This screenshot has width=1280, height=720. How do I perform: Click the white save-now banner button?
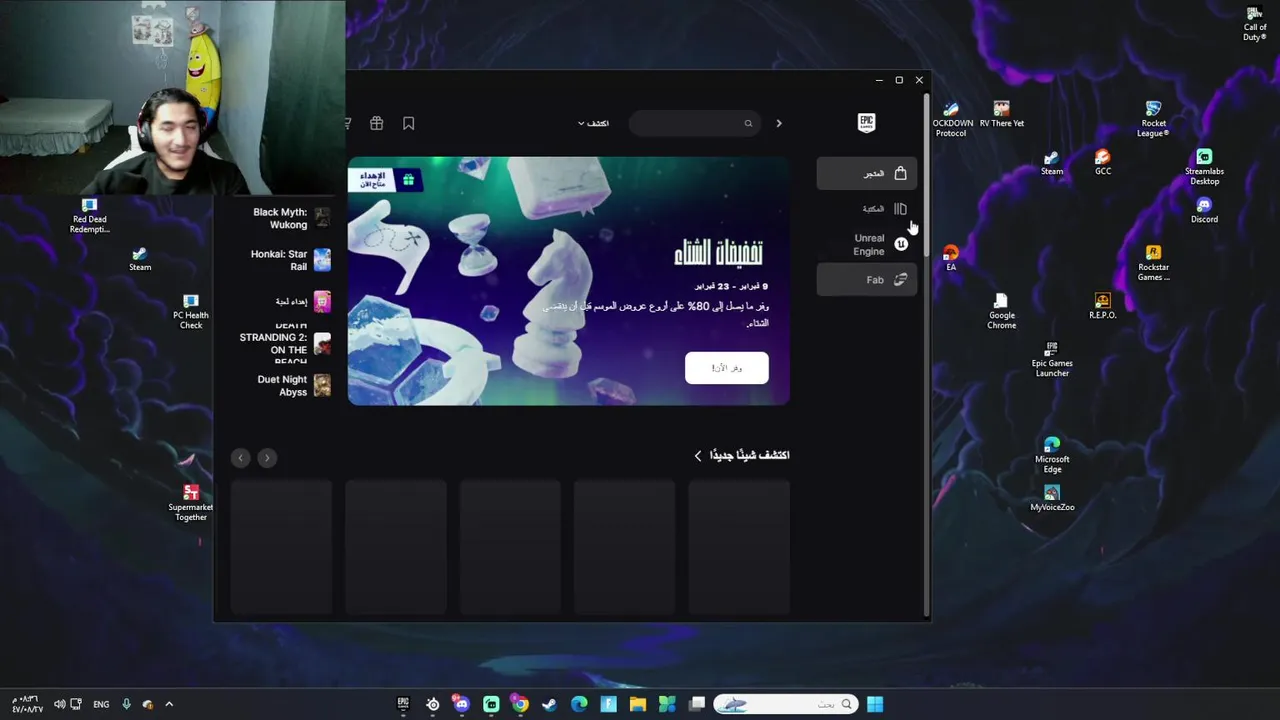(727, 368)
